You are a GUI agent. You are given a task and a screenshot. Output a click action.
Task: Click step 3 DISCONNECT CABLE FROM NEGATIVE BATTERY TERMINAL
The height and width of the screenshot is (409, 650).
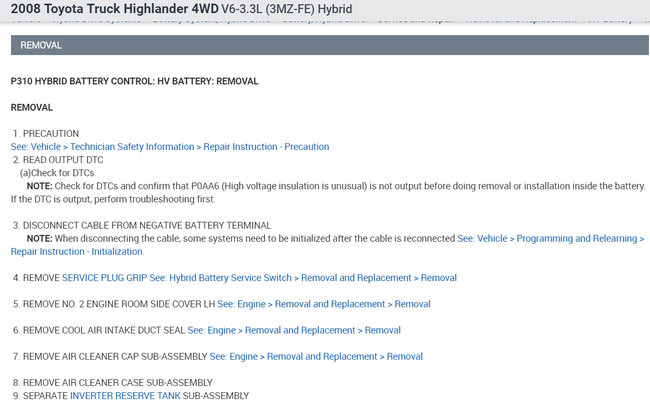tap(142, 225)
